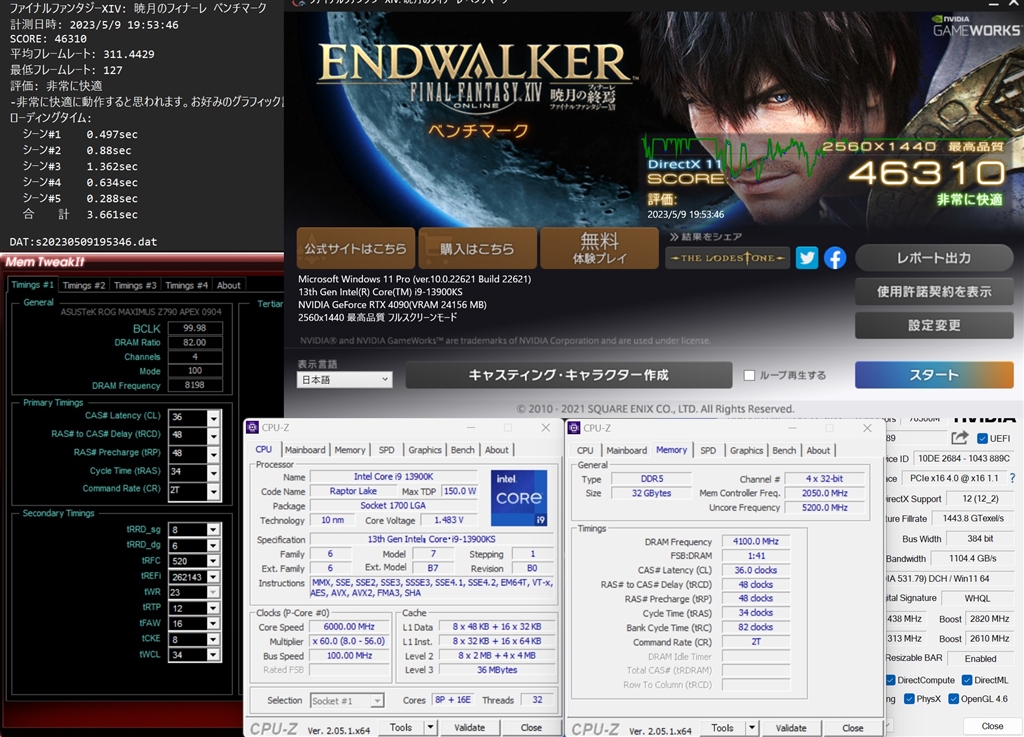Open The Lodestone share link
The image size is (1024, 737).
[x=728, y=258]
